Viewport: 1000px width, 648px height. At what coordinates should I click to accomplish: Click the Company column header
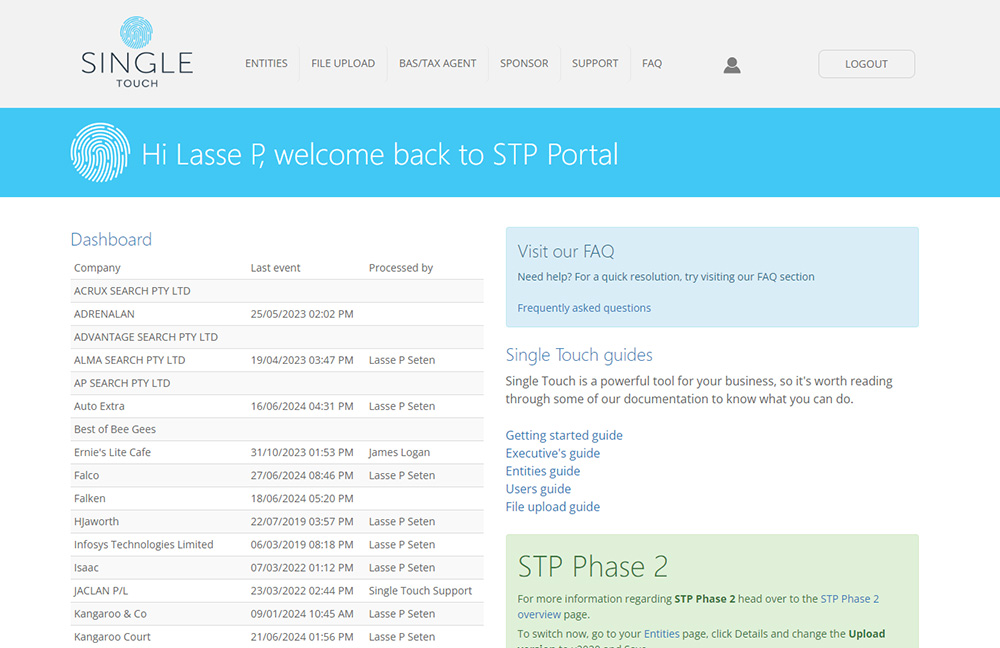tap(97, 268)
